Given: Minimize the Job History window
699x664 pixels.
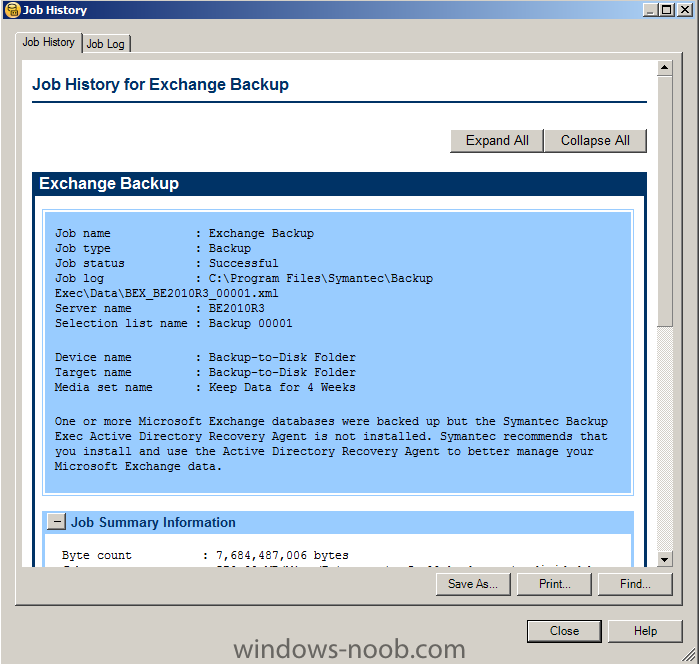Looking at the screenshot, I should pyautogui.click(x=650, y=10).
